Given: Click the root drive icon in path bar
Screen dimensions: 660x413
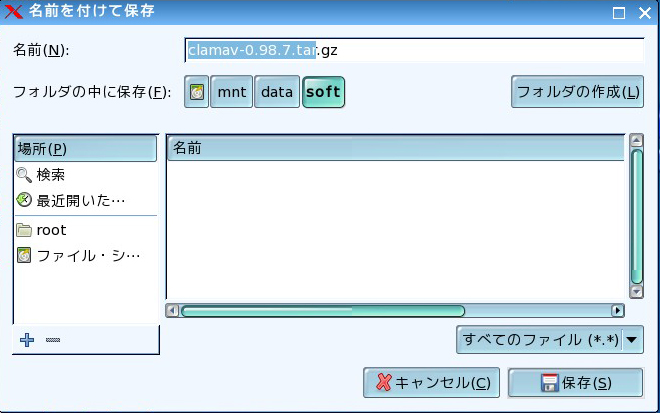Looking at the screenshot, I should 197,93.
